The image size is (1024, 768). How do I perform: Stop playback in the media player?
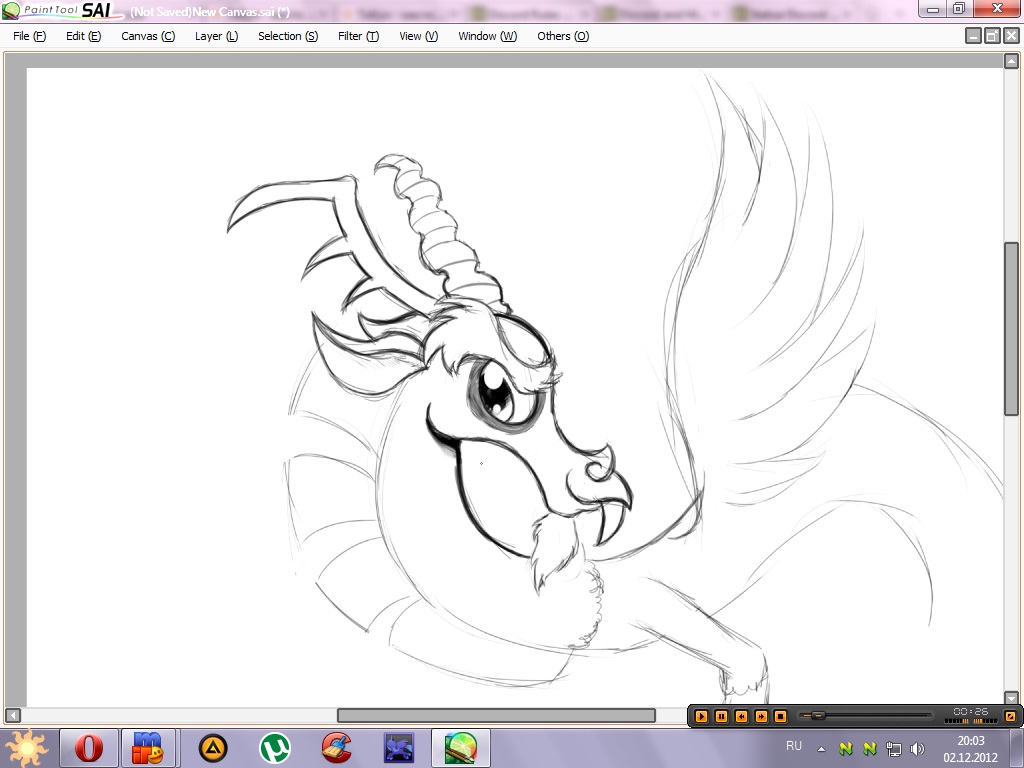(780, 716)
